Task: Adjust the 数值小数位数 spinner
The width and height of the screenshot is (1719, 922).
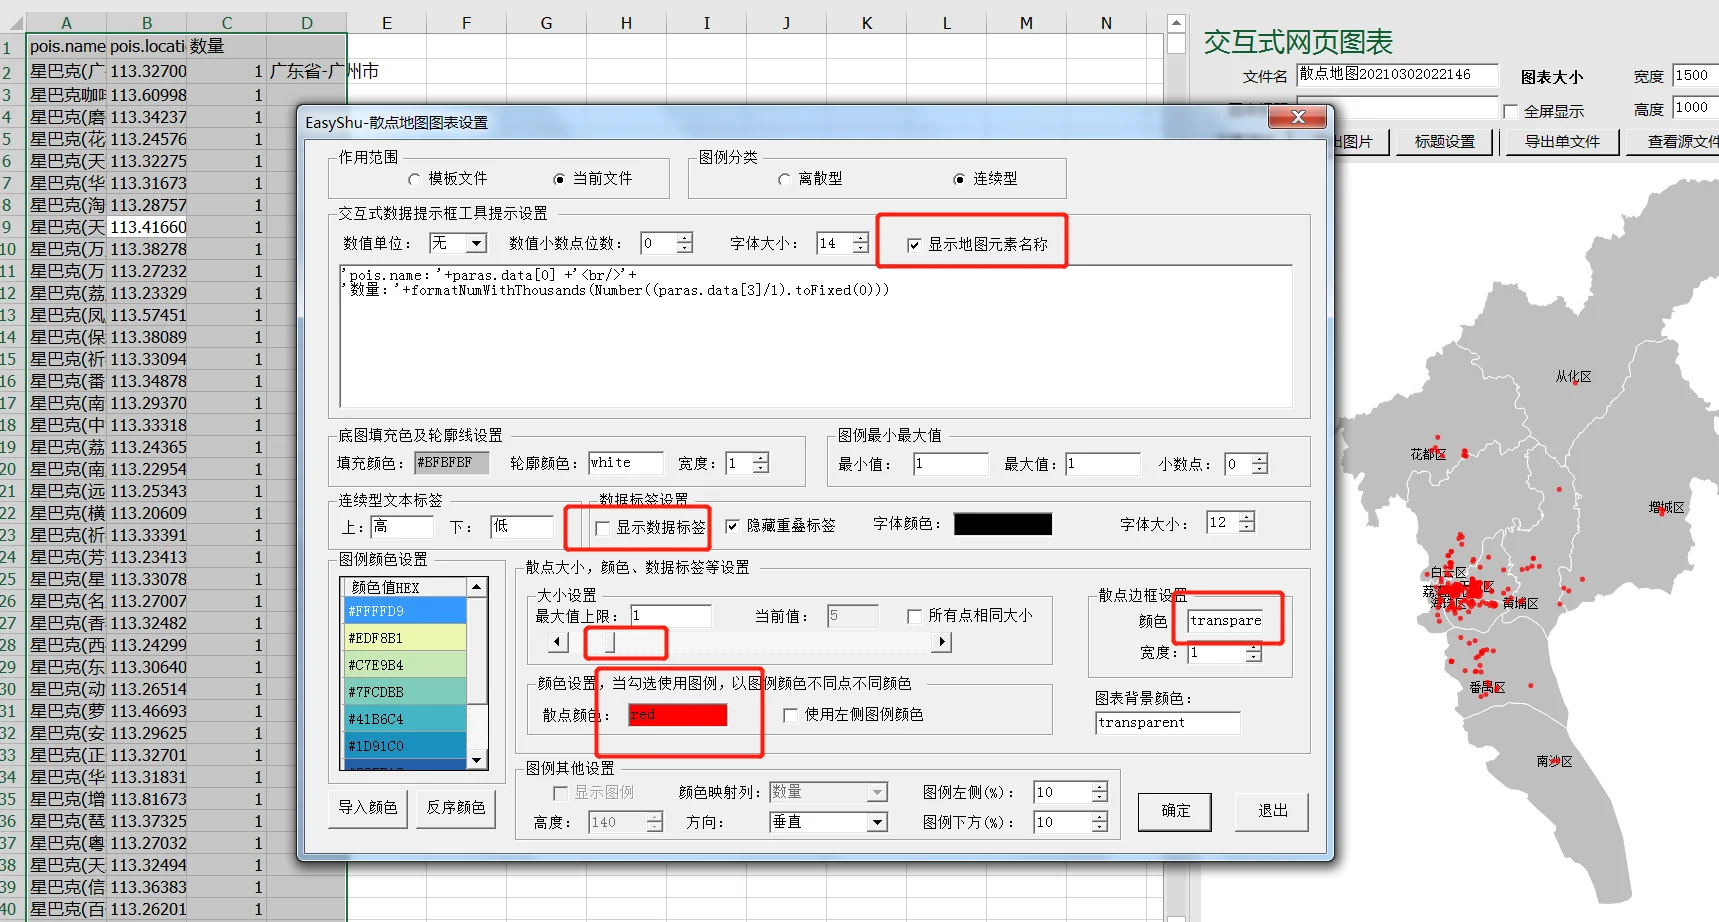Action: (x=684, y=243)
